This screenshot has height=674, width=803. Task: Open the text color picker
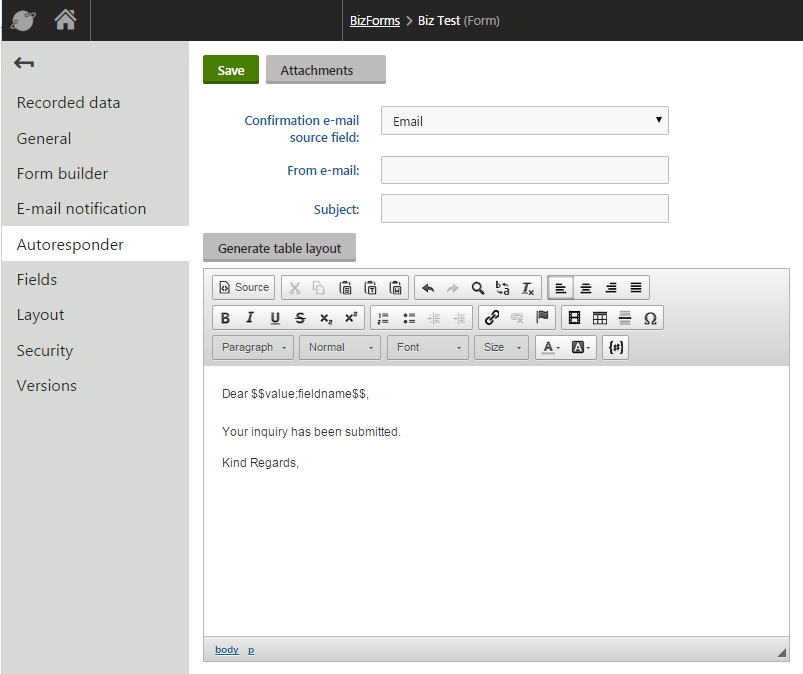[x=551, y=347]
